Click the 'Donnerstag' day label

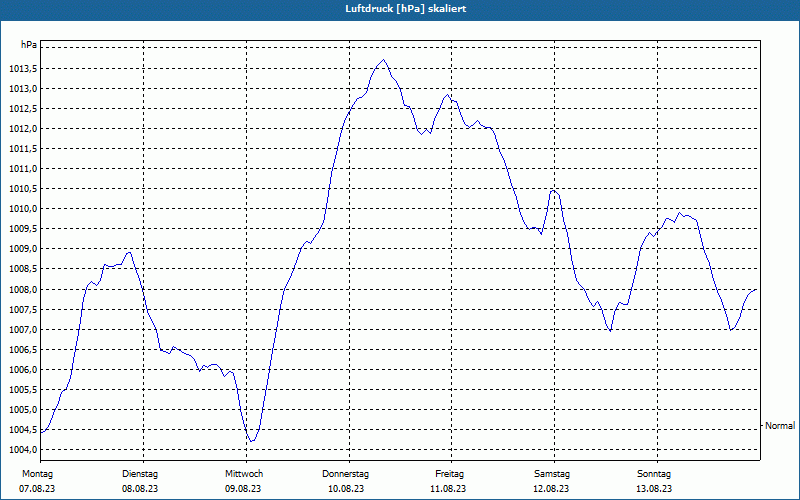(345, 474)
